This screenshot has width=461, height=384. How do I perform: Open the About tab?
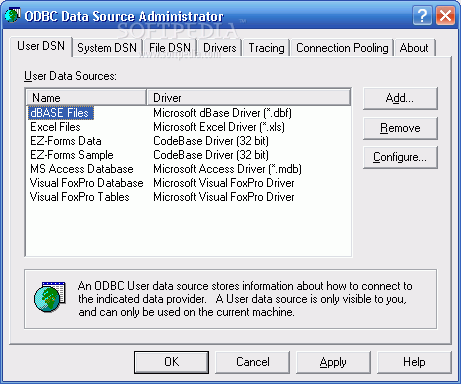(414, 48)
